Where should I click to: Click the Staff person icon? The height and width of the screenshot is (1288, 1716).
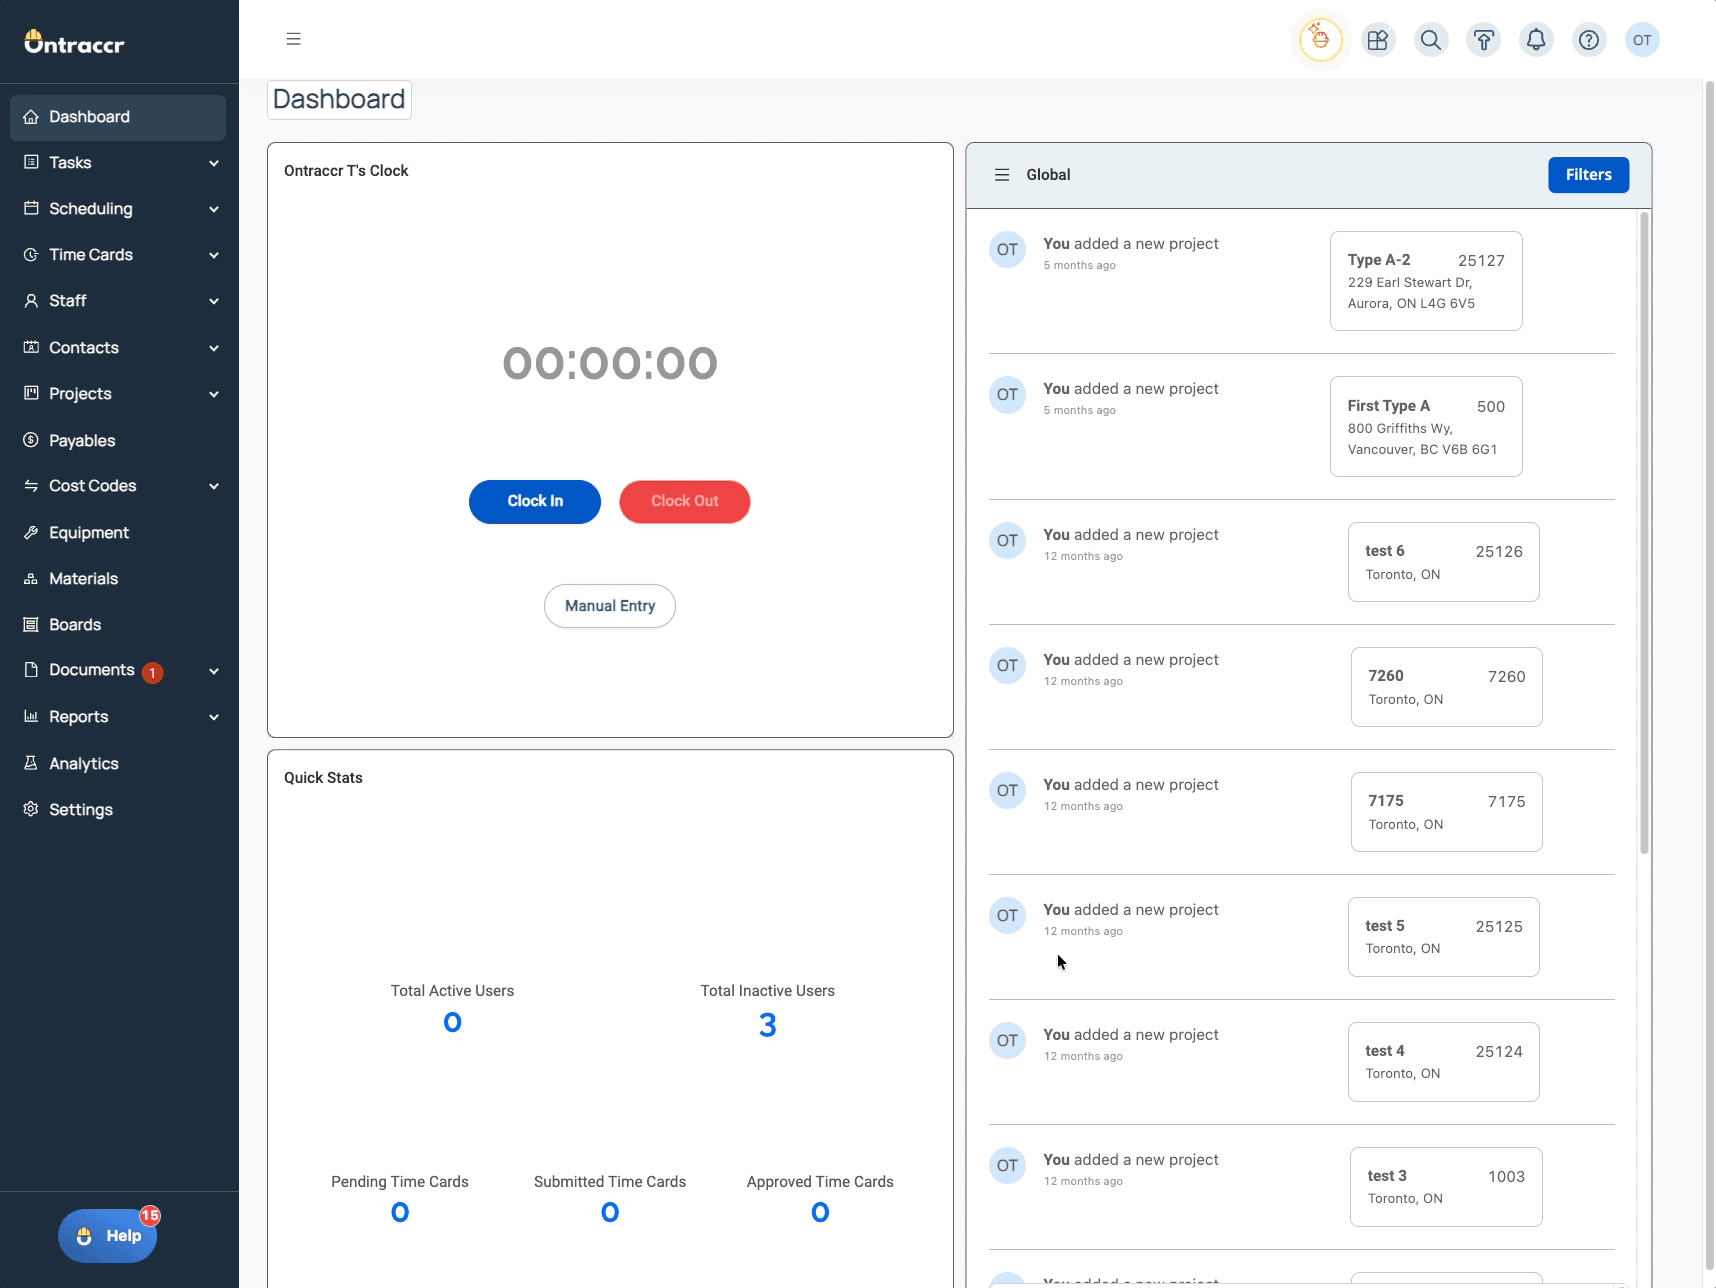(31, 301)
